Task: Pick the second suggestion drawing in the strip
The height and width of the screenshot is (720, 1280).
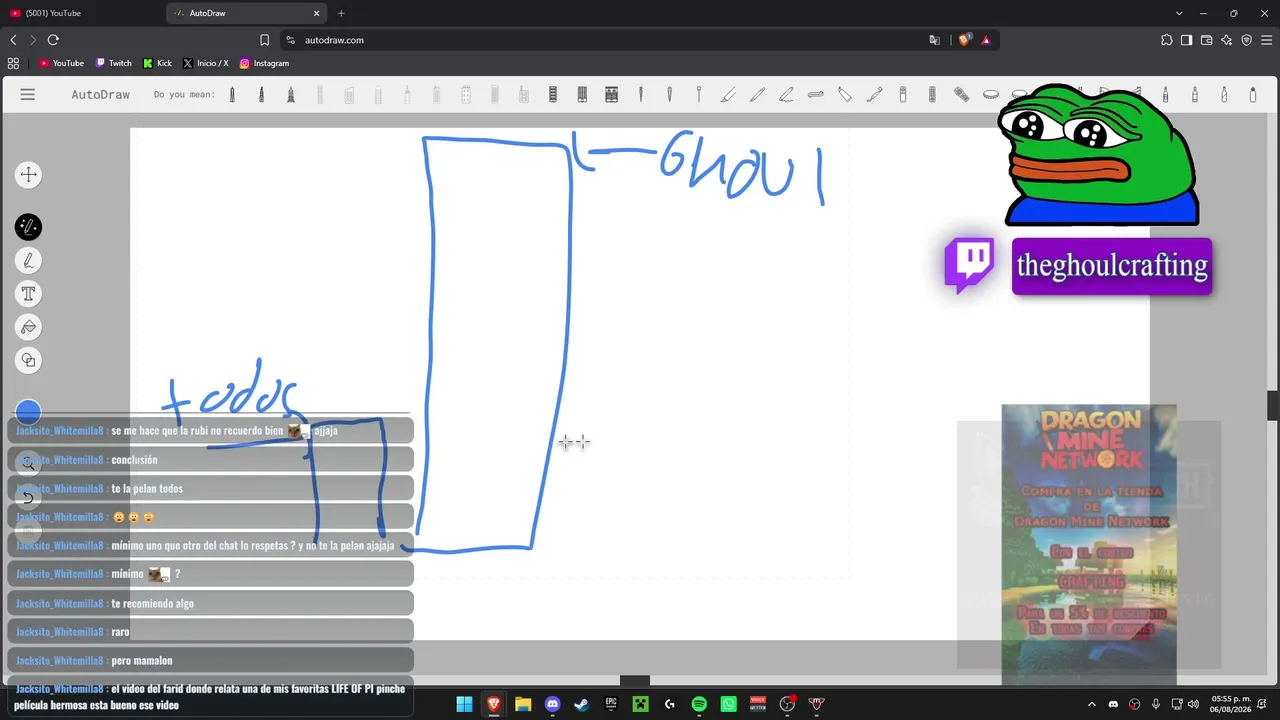Action: [x=261, y=94]
